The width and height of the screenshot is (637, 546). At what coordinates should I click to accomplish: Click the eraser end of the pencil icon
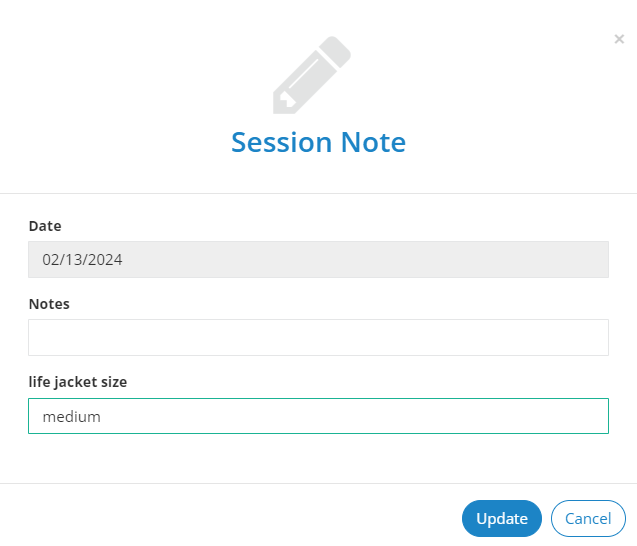click(336, 51)
